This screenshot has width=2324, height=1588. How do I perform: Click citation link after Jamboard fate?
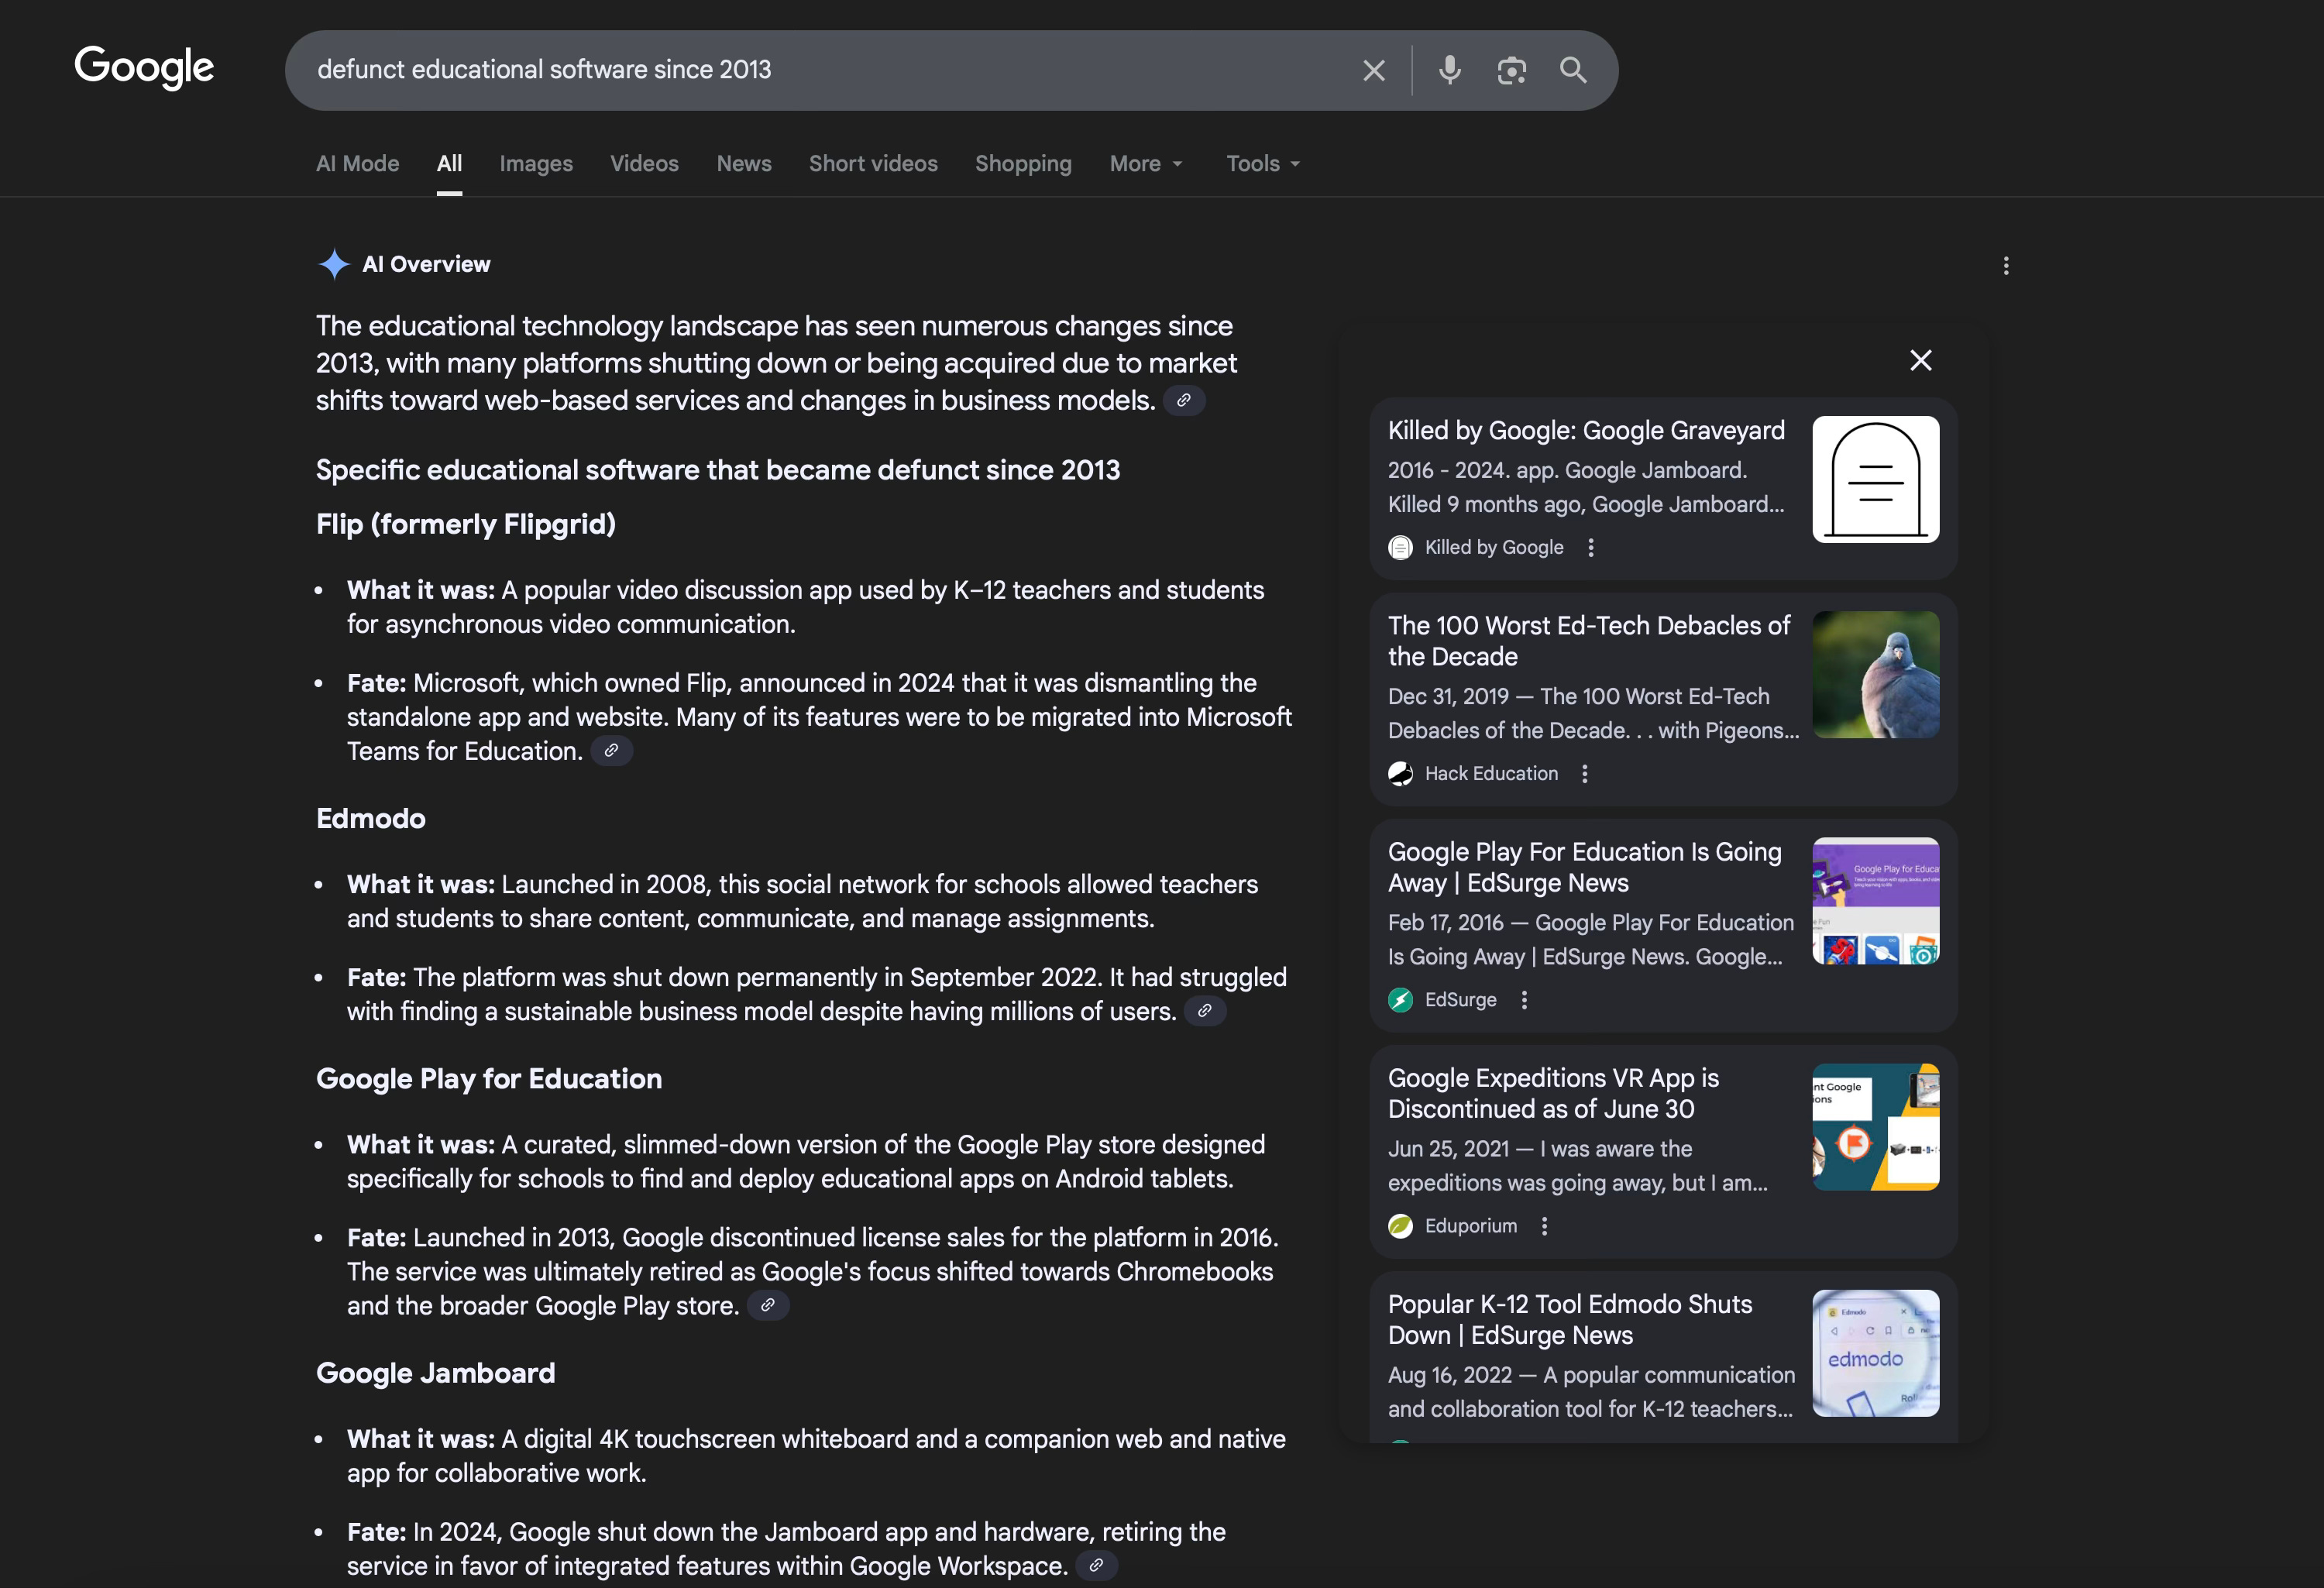tap(1096, 1565)
